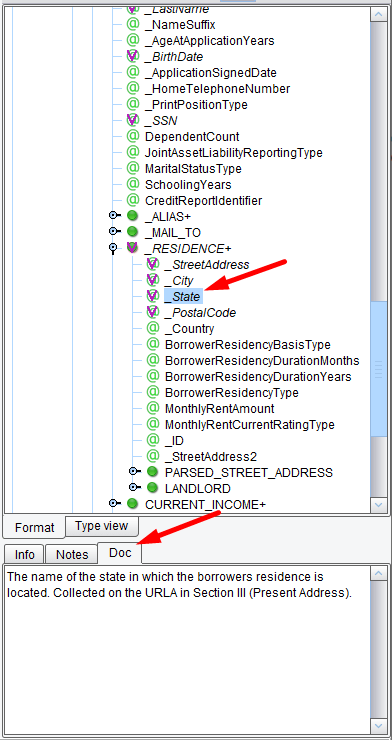Switch to the Type view tab
Screen dimensions: 392x740
tap(101, 526)
